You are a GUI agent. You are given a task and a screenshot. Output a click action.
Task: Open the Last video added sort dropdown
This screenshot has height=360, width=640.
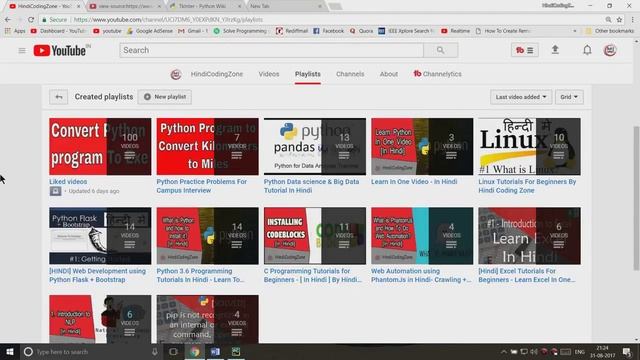click(x=521, y=97)
